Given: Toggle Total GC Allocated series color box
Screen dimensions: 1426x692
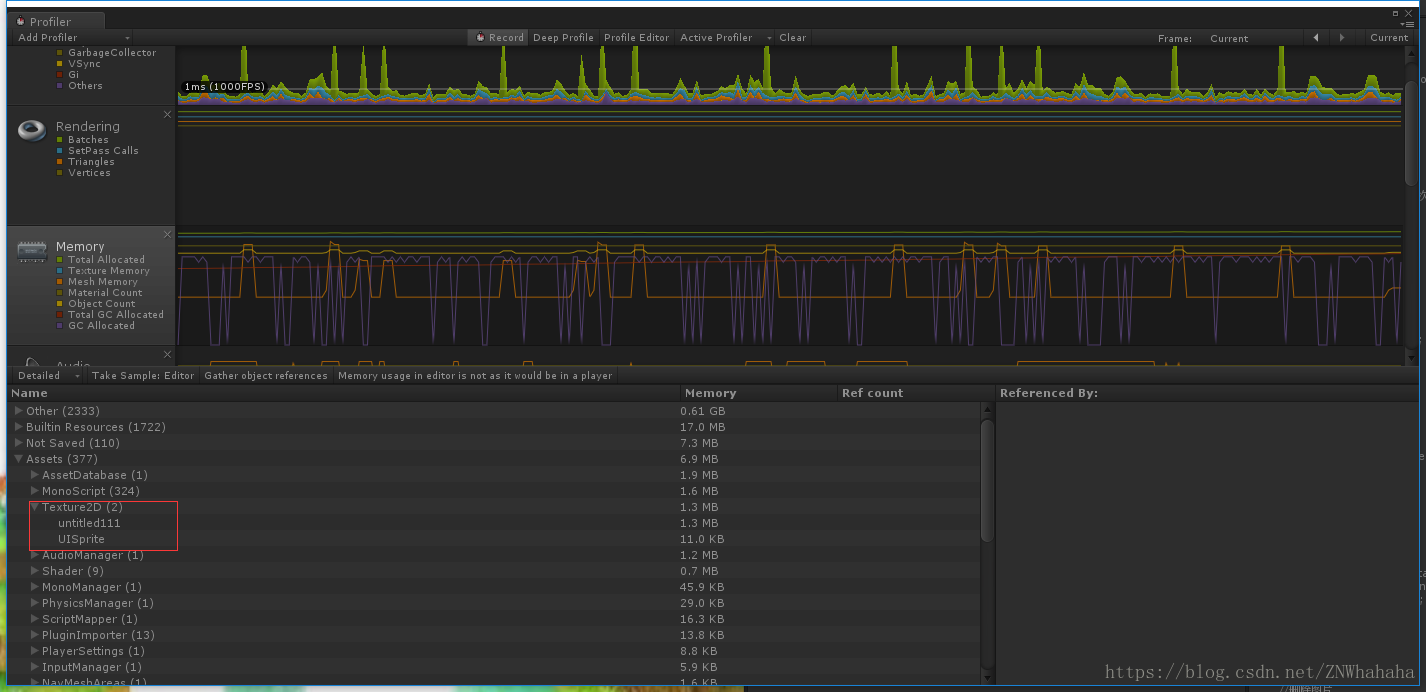Looking at the screenshot, I should click(60, 315).
